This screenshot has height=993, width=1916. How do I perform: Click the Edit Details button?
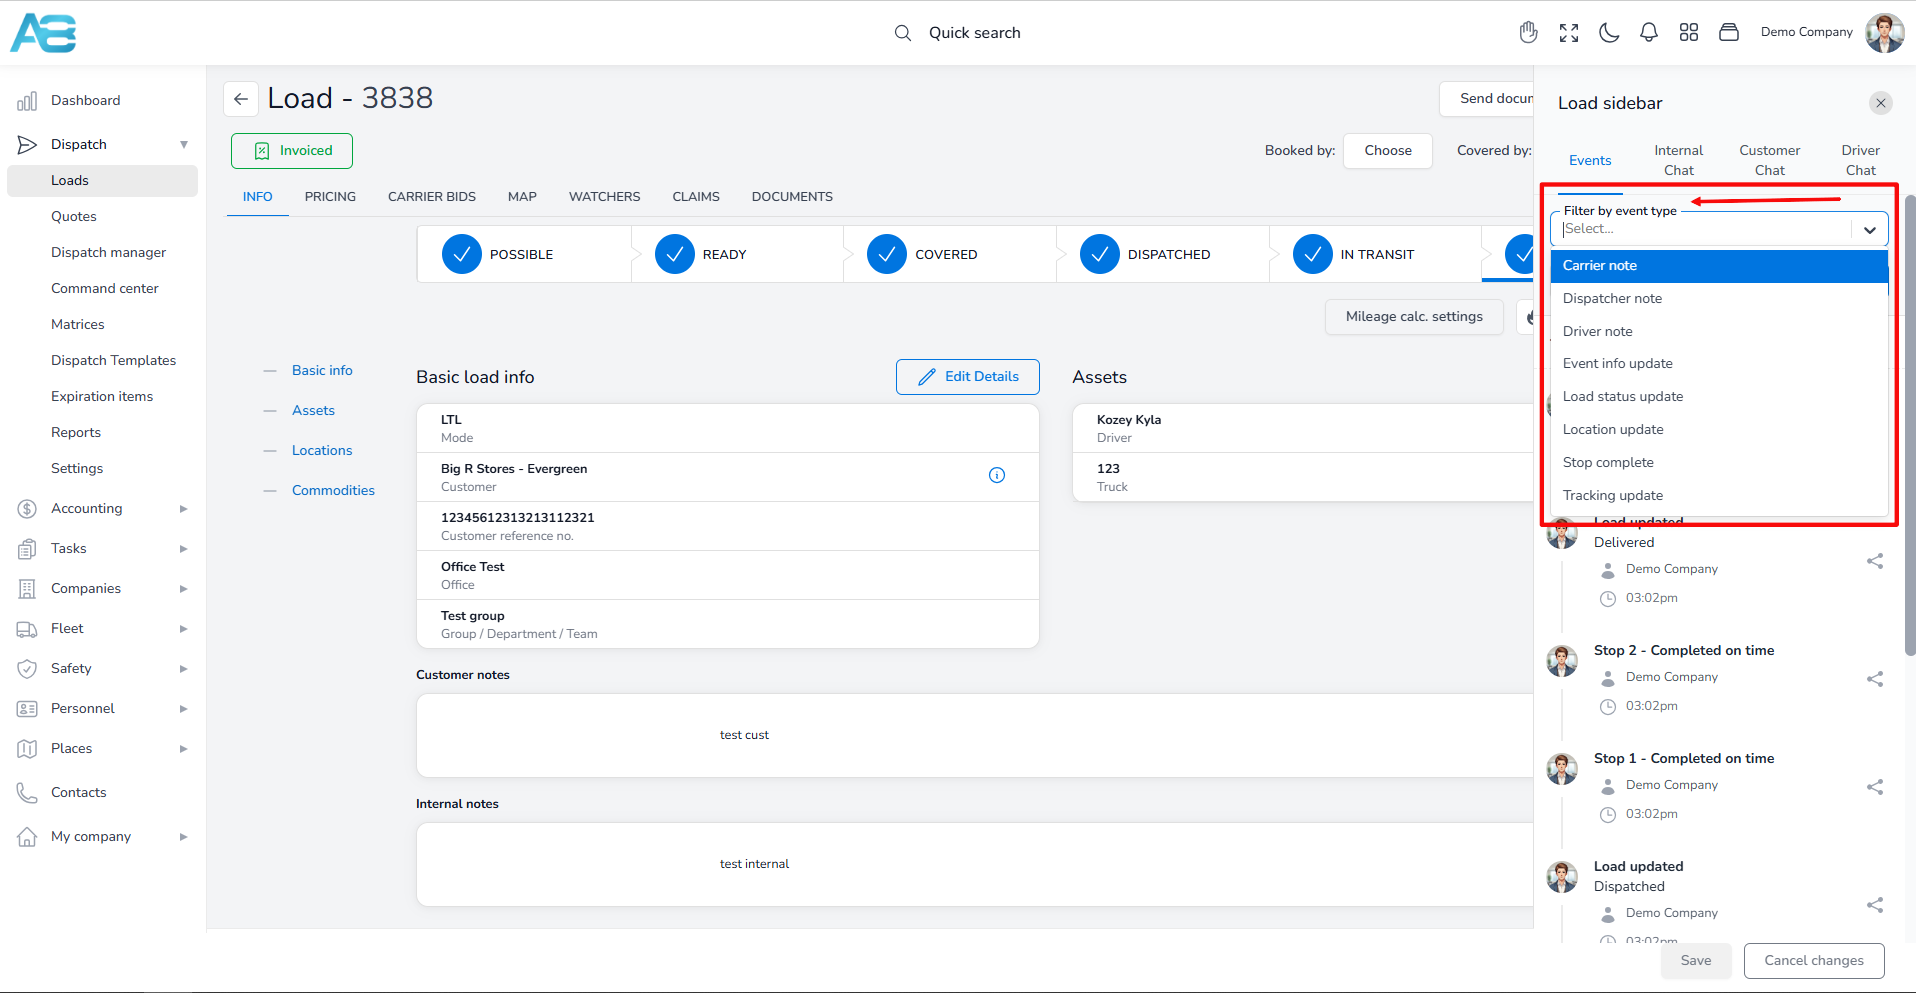[x=967, y=377]
